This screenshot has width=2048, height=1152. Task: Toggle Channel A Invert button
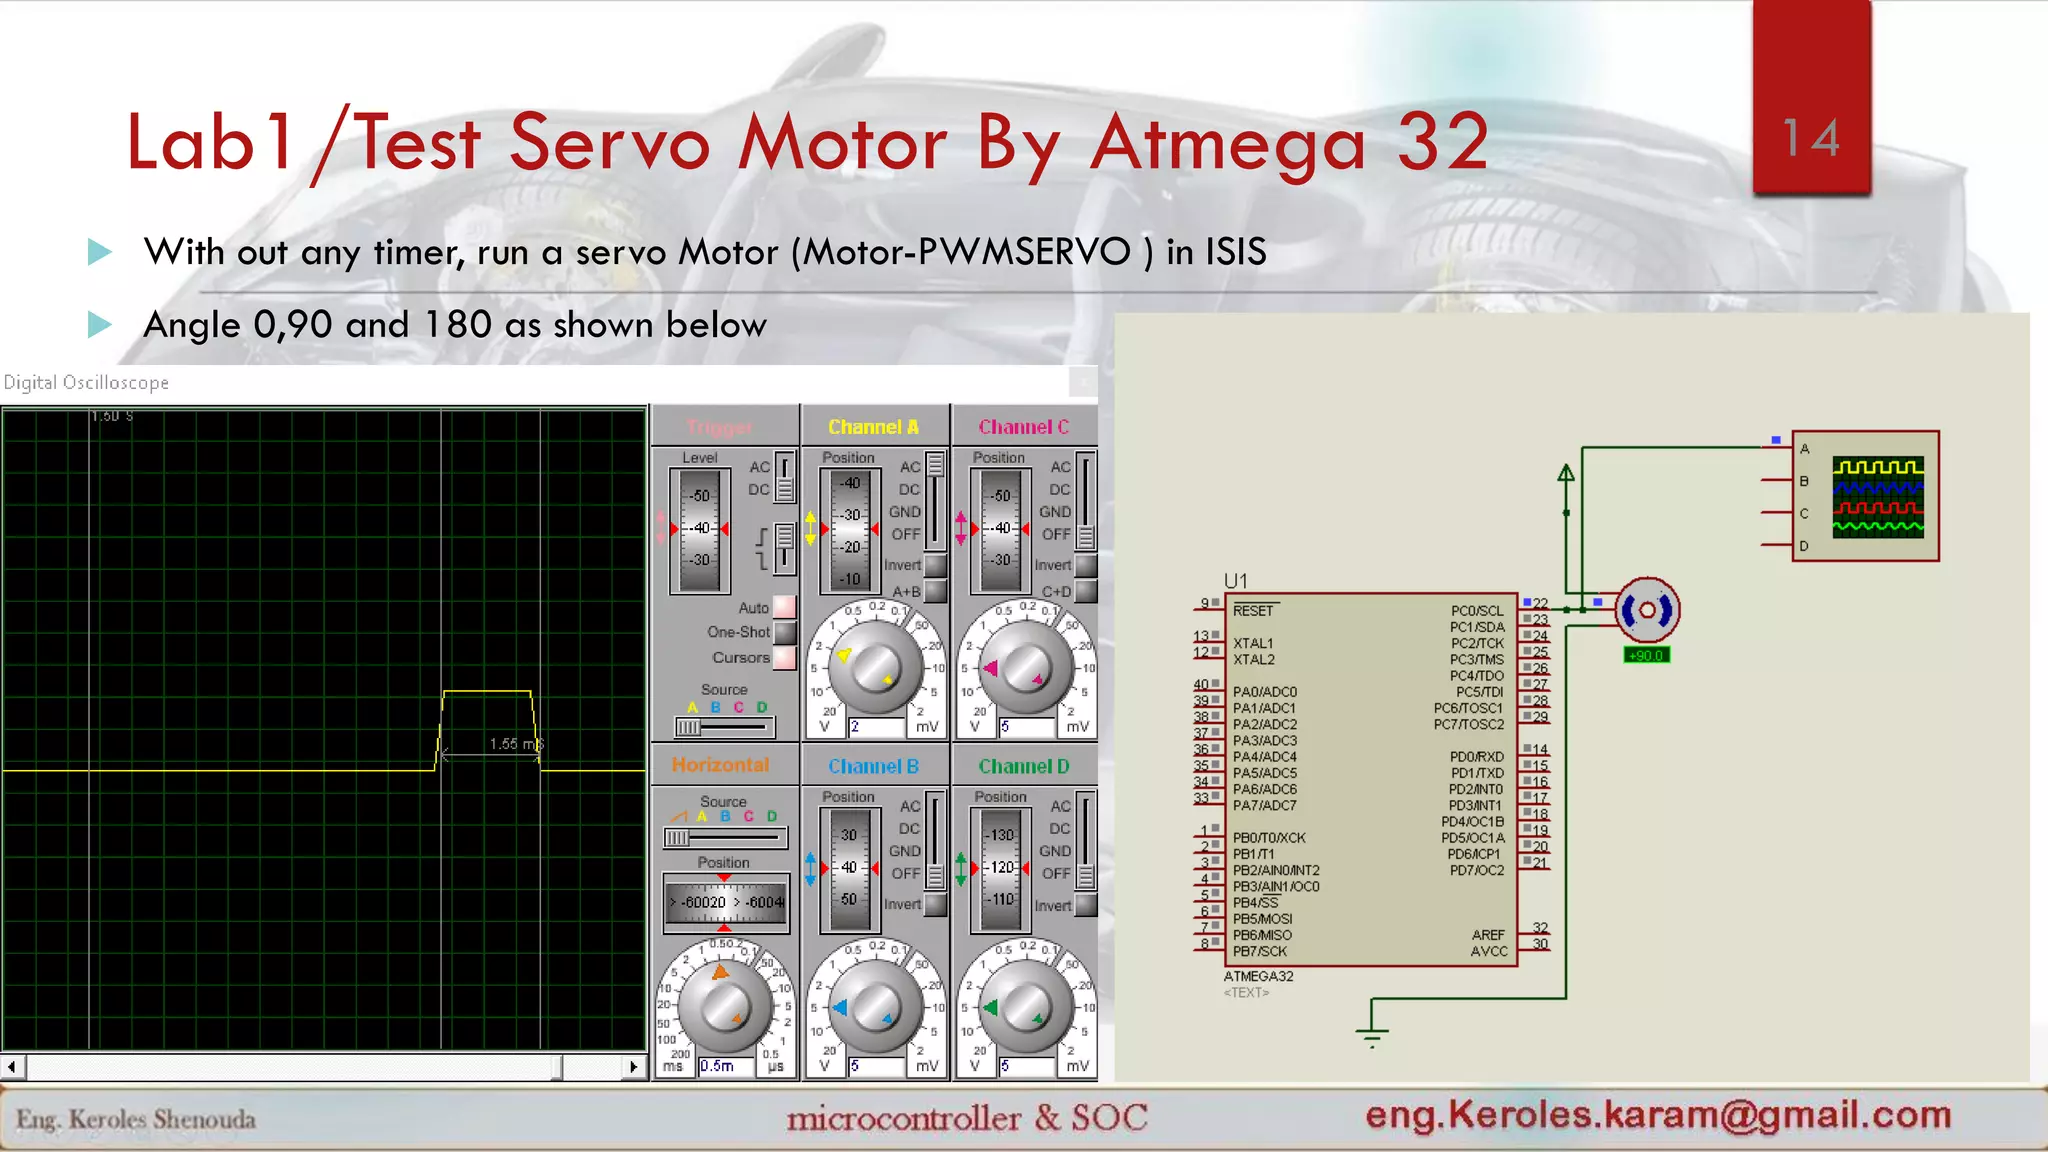pyautogui.click(x=935, y=565)
